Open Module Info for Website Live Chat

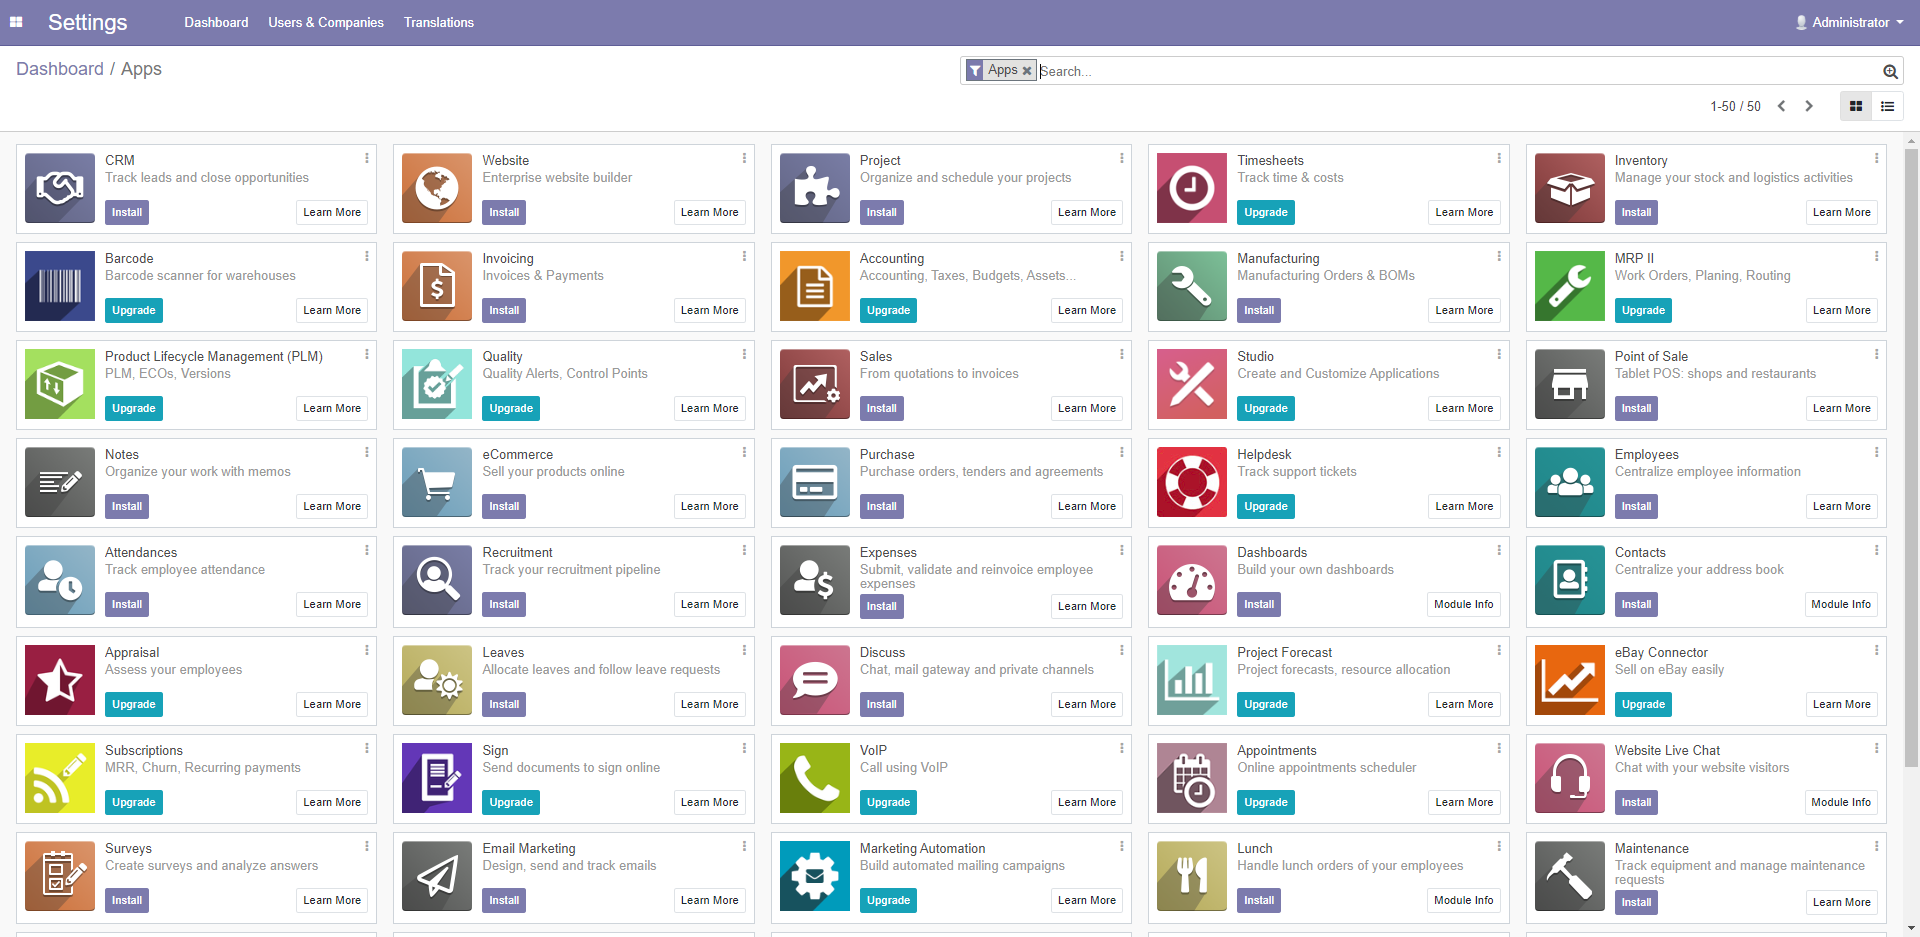pos(1841,802)
